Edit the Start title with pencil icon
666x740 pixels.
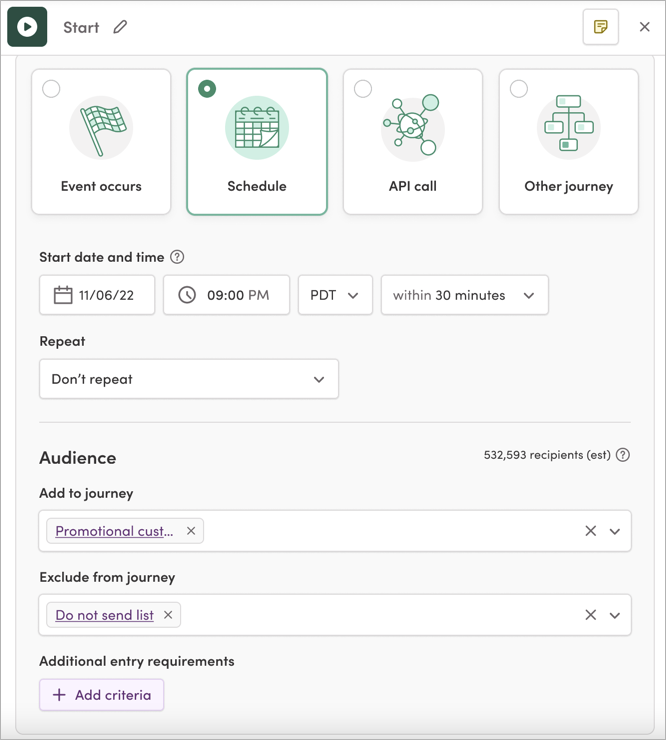120,27
